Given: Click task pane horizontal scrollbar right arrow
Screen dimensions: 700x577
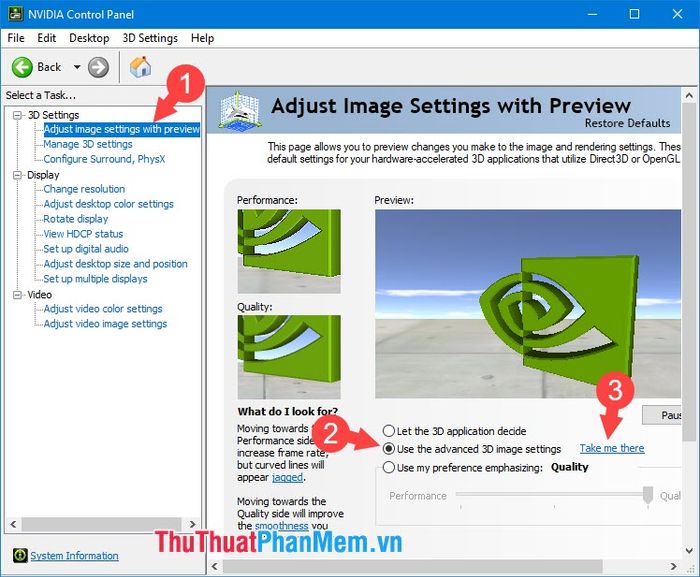Looking at the screenshot, I should (193, 524).
